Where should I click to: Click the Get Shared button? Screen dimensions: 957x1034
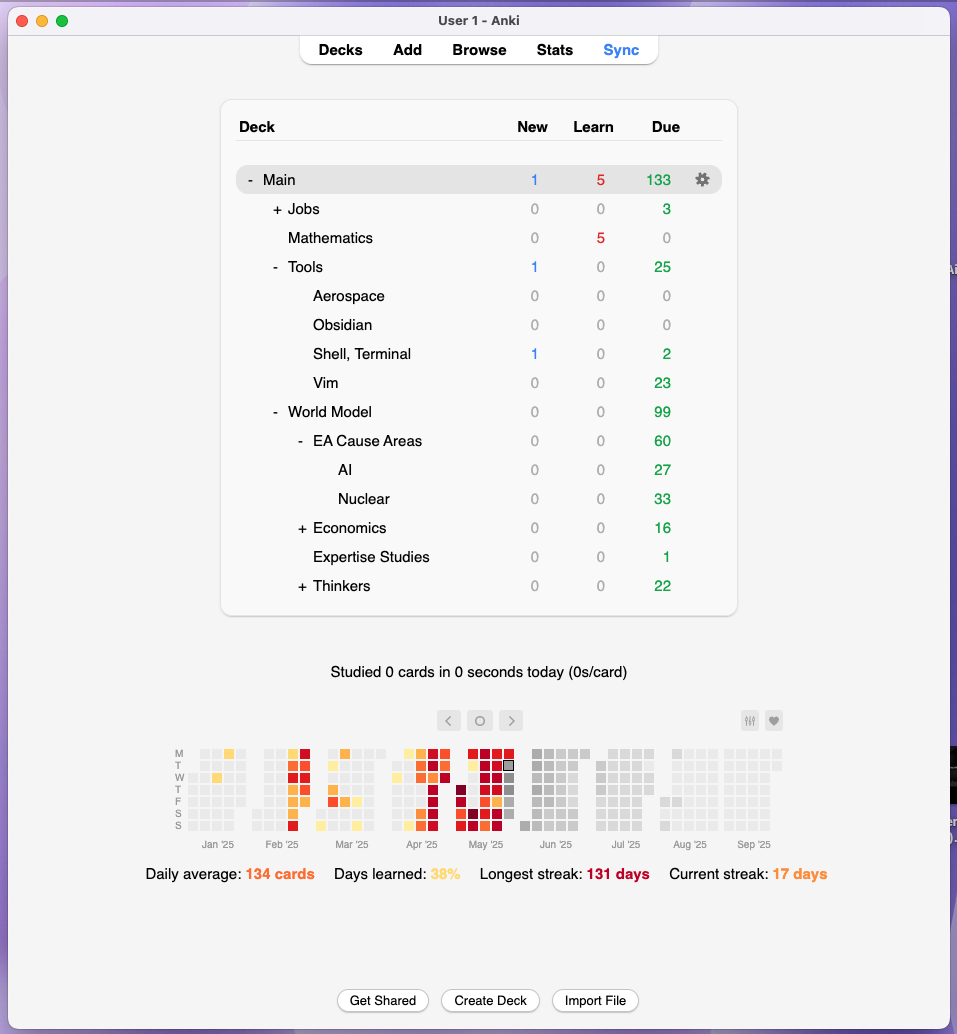pyautogui.click(x=382, y=1000)
